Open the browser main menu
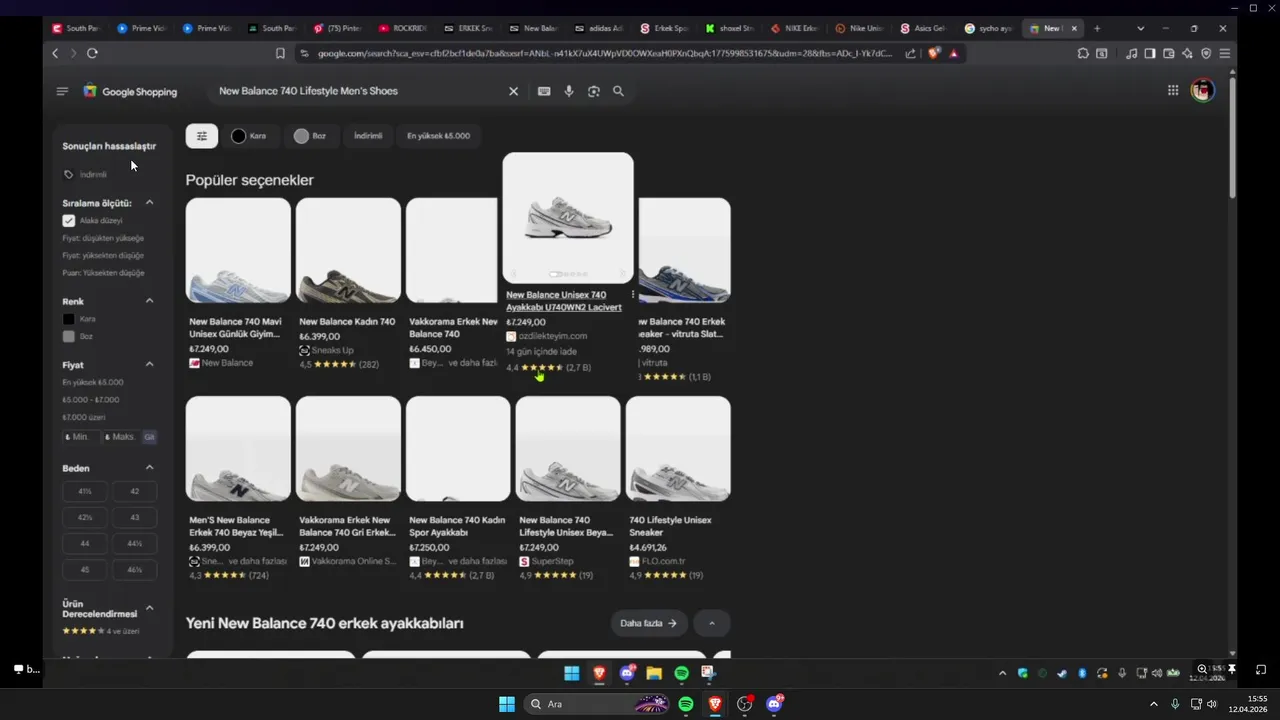Image resolution: width=1280 pixels, height=720 pixels. click(1225, 53)
